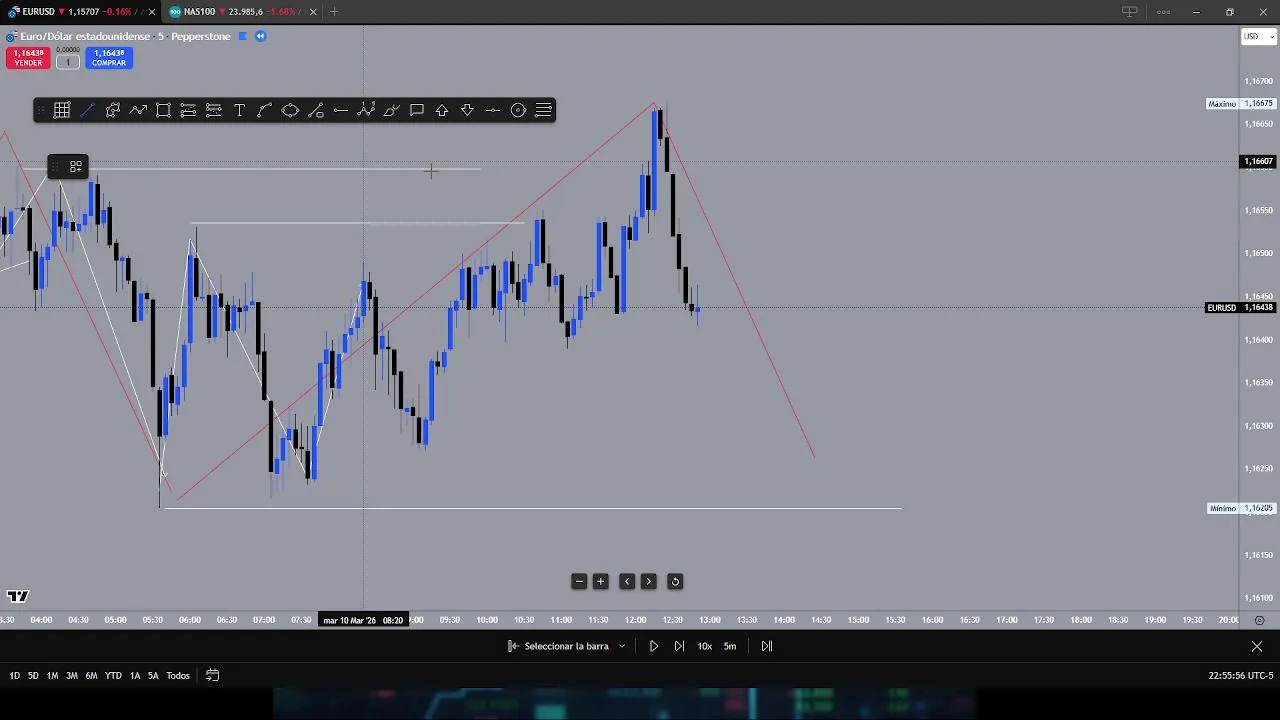Select the YTD date range
The height and width of the screenshot is (720, 1280).
(113, 676)
